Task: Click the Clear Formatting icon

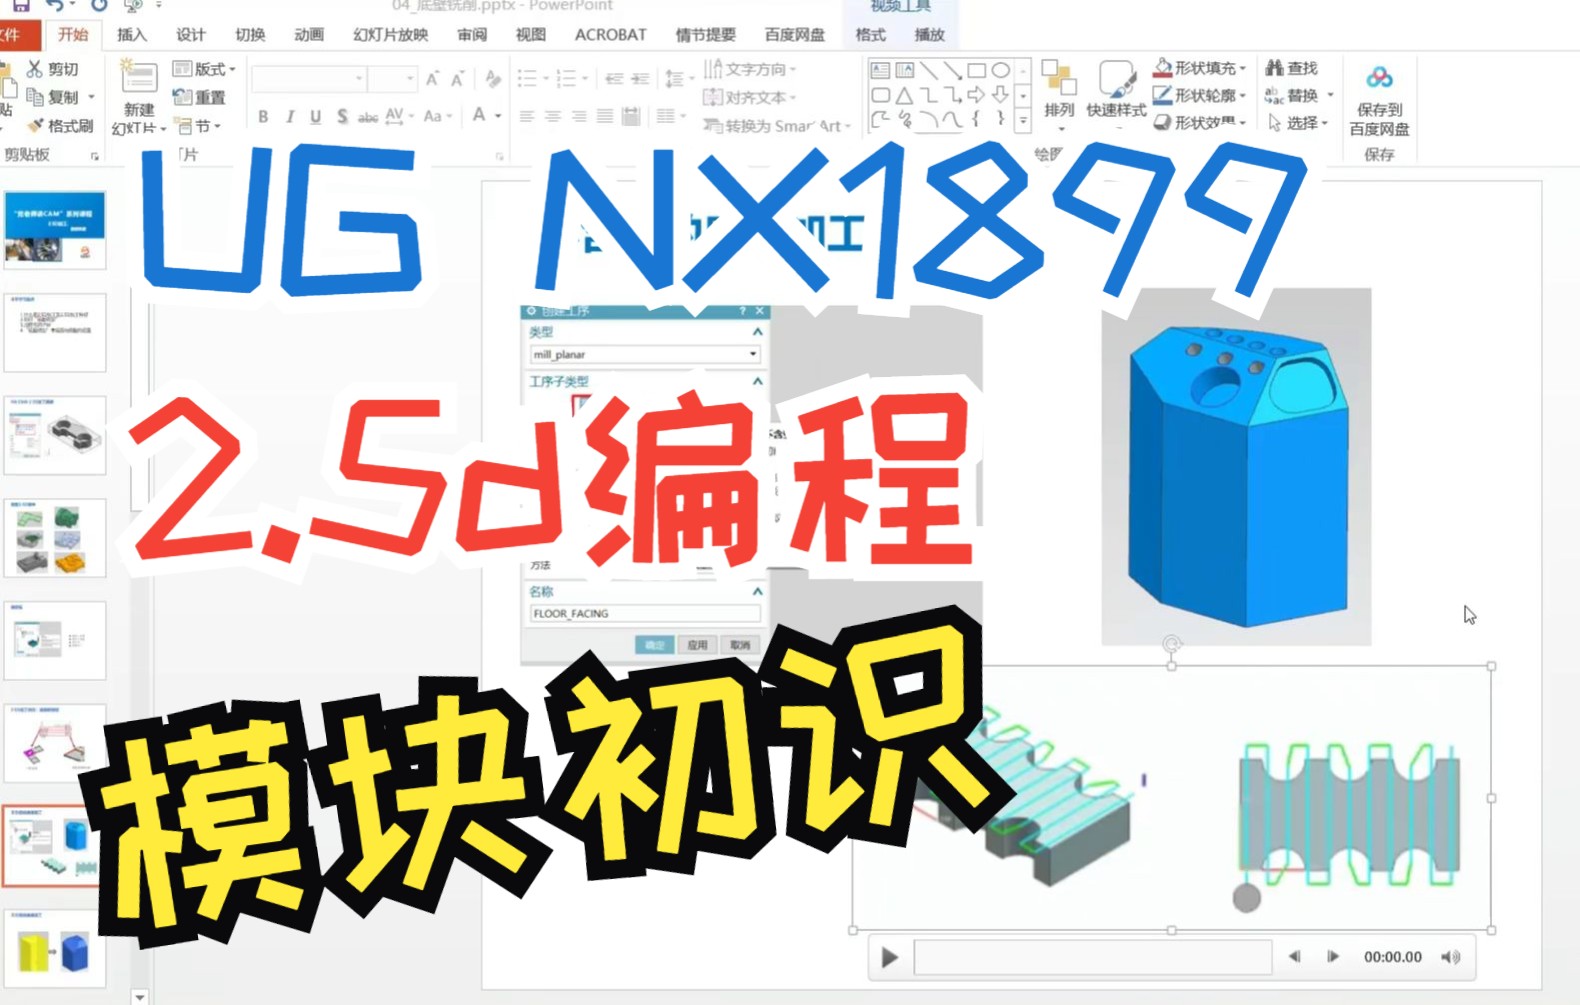Action: 493,79
